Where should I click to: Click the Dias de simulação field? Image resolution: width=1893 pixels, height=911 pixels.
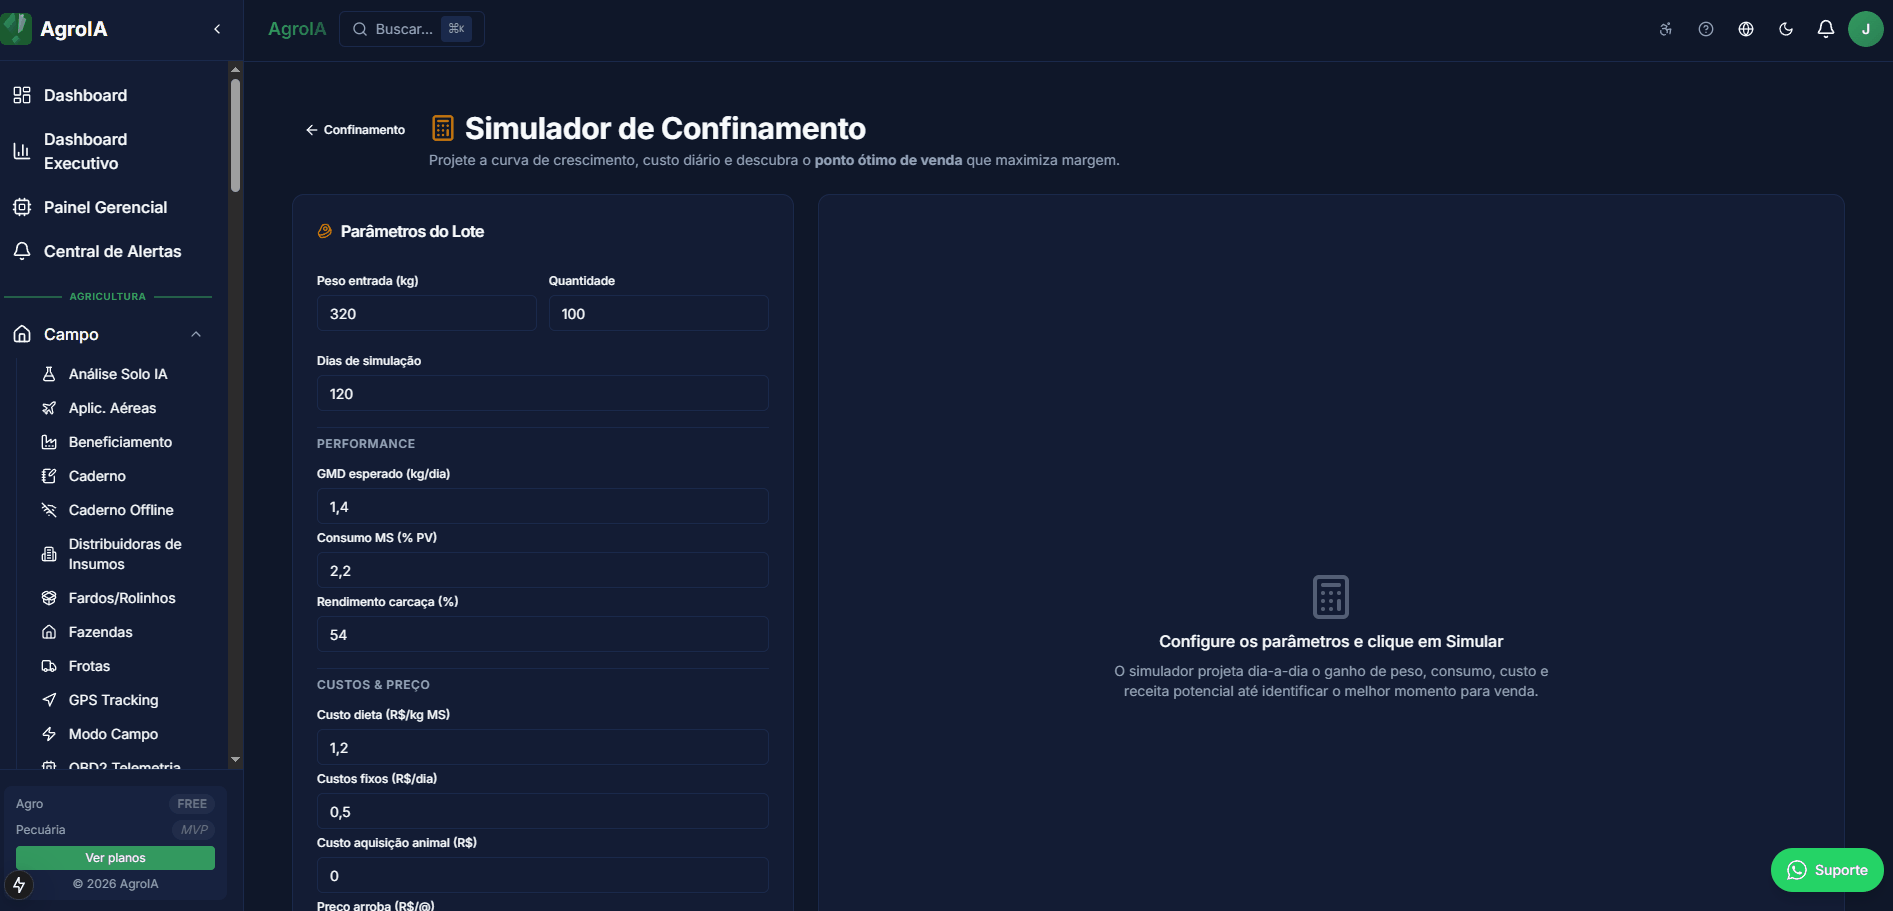coord(543,393)
